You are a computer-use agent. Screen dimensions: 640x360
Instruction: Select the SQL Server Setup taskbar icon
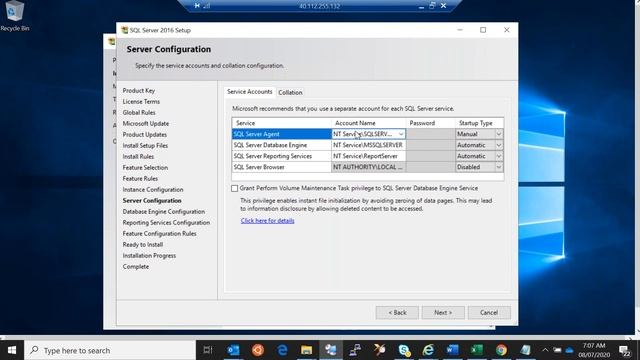331,350
